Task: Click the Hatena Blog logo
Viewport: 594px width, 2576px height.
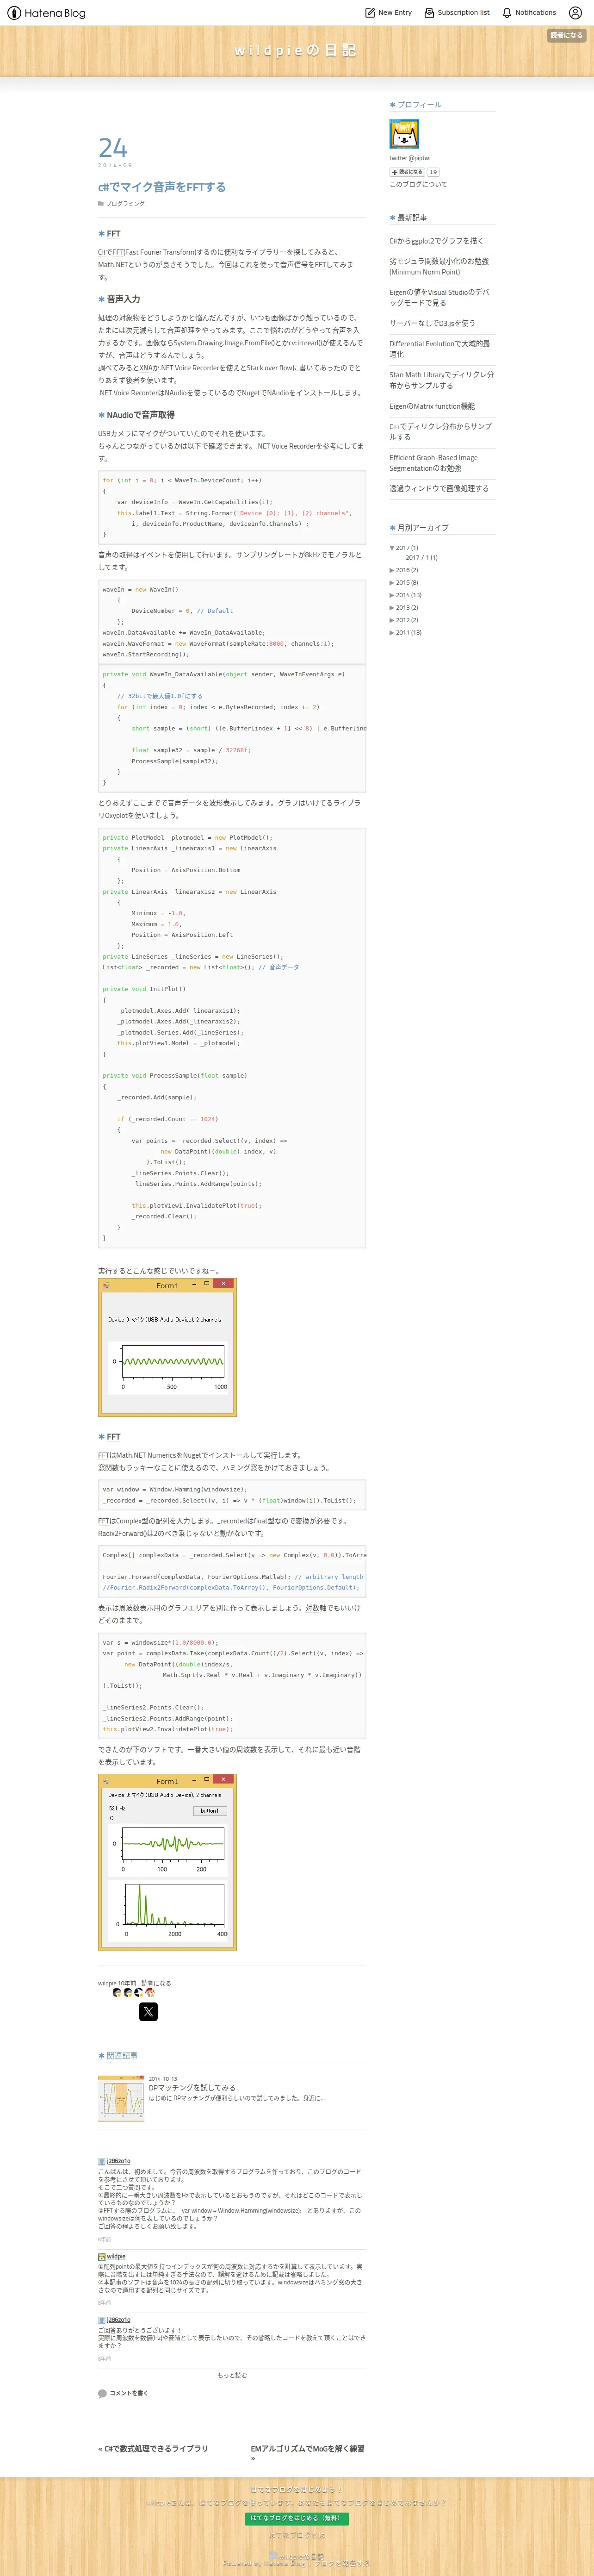Action: (46, 13)
